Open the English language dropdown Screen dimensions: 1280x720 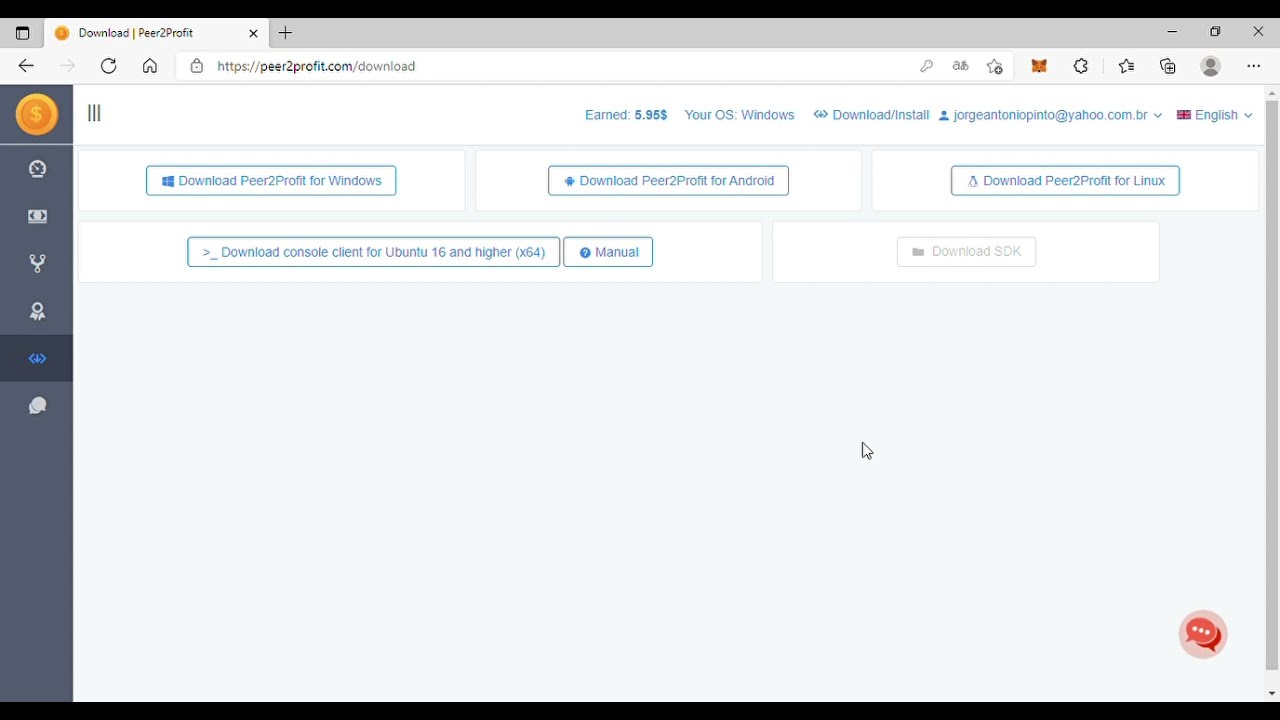pos(1214,115)
